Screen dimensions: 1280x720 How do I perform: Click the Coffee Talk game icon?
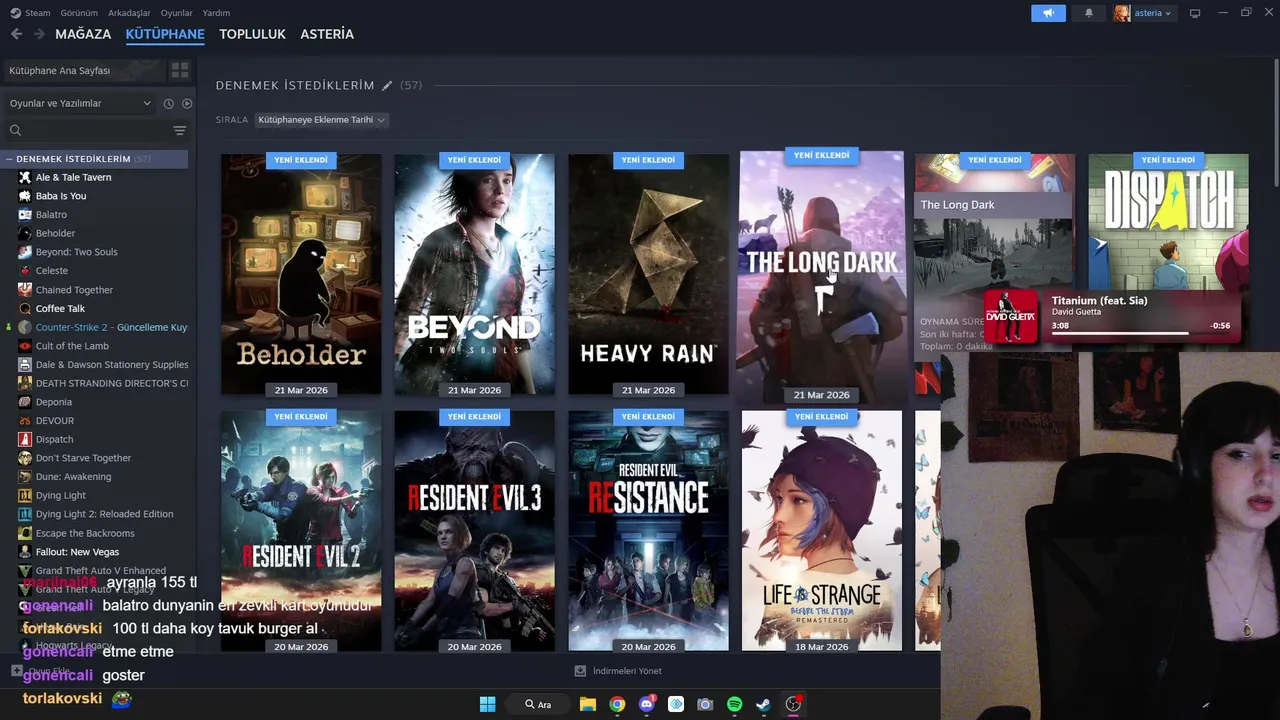(25, 308)
